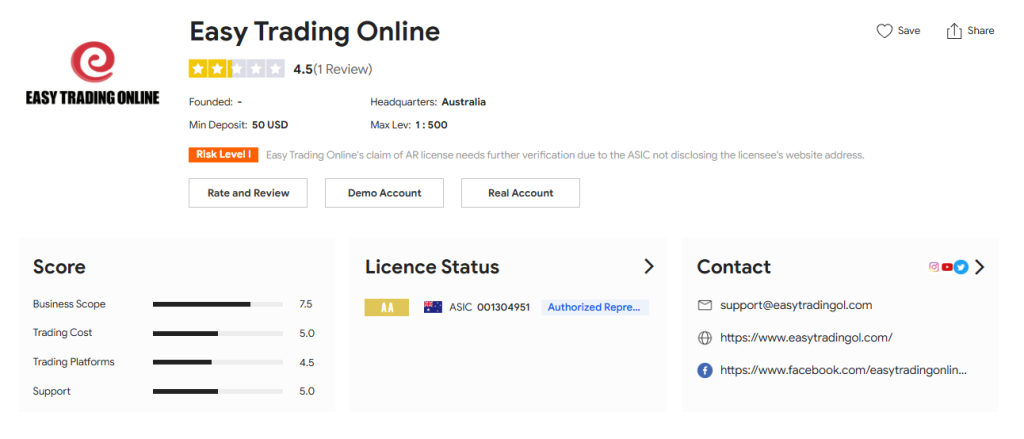Expand the Contact section arrow
The width and height of the screenshot is (1024, 439).
979,267
